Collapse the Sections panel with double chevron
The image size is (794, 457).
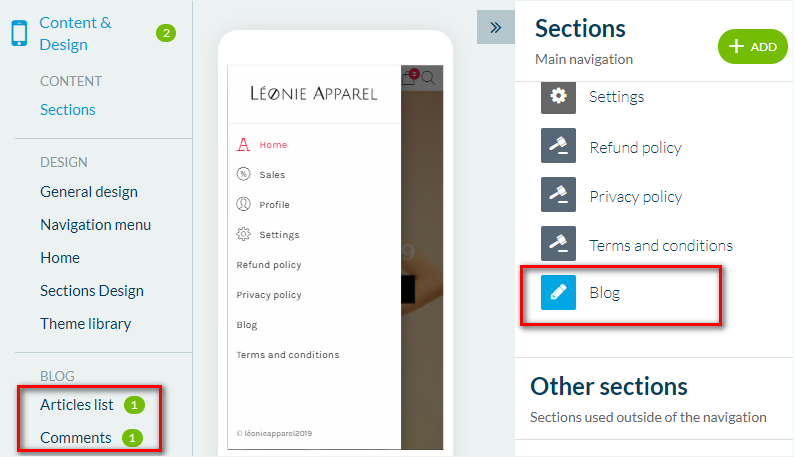click(495, 27)
